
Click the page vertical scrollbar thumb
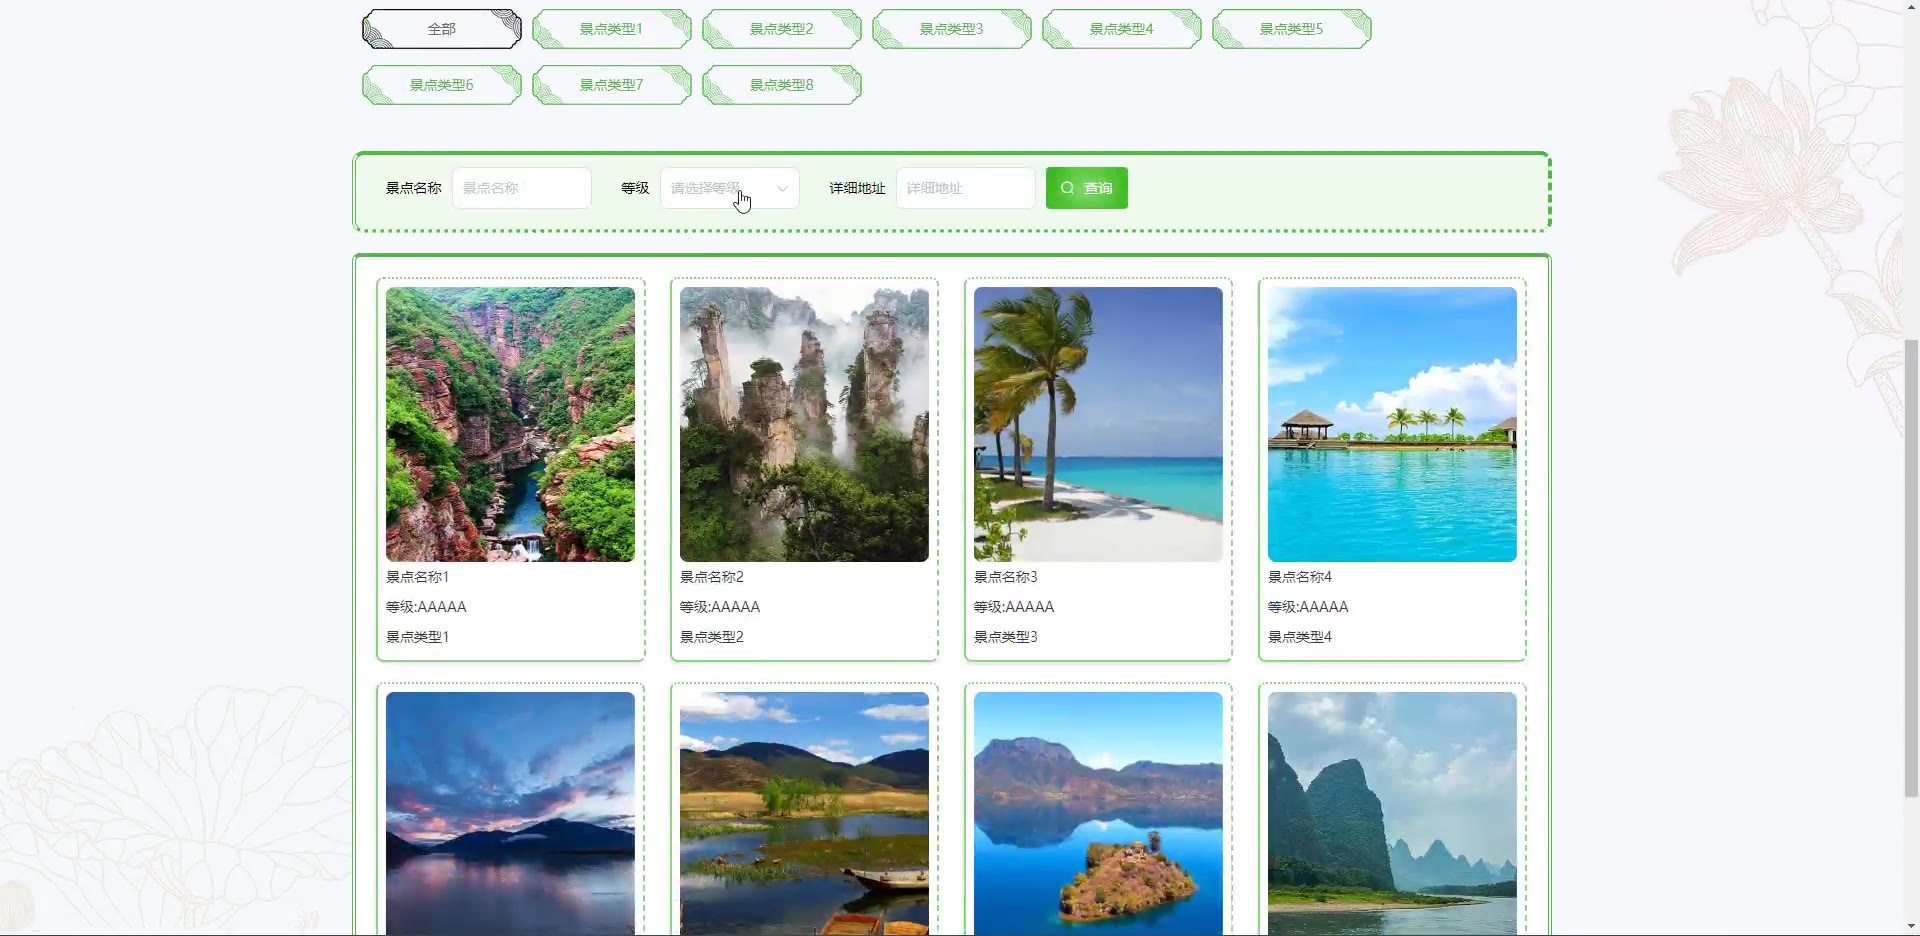pos(1911,568)
